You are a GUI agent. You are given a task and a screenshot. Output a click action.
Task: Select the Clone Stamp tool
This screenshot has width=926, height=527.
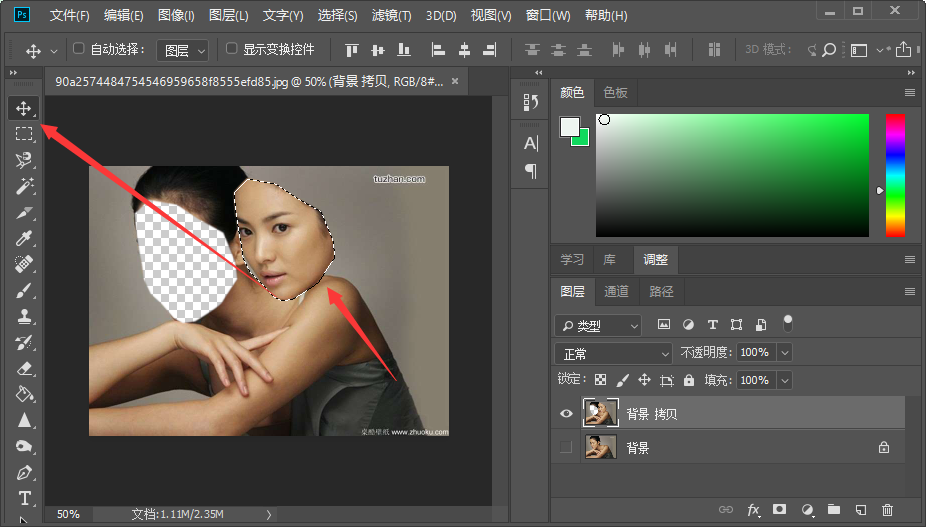24,316
